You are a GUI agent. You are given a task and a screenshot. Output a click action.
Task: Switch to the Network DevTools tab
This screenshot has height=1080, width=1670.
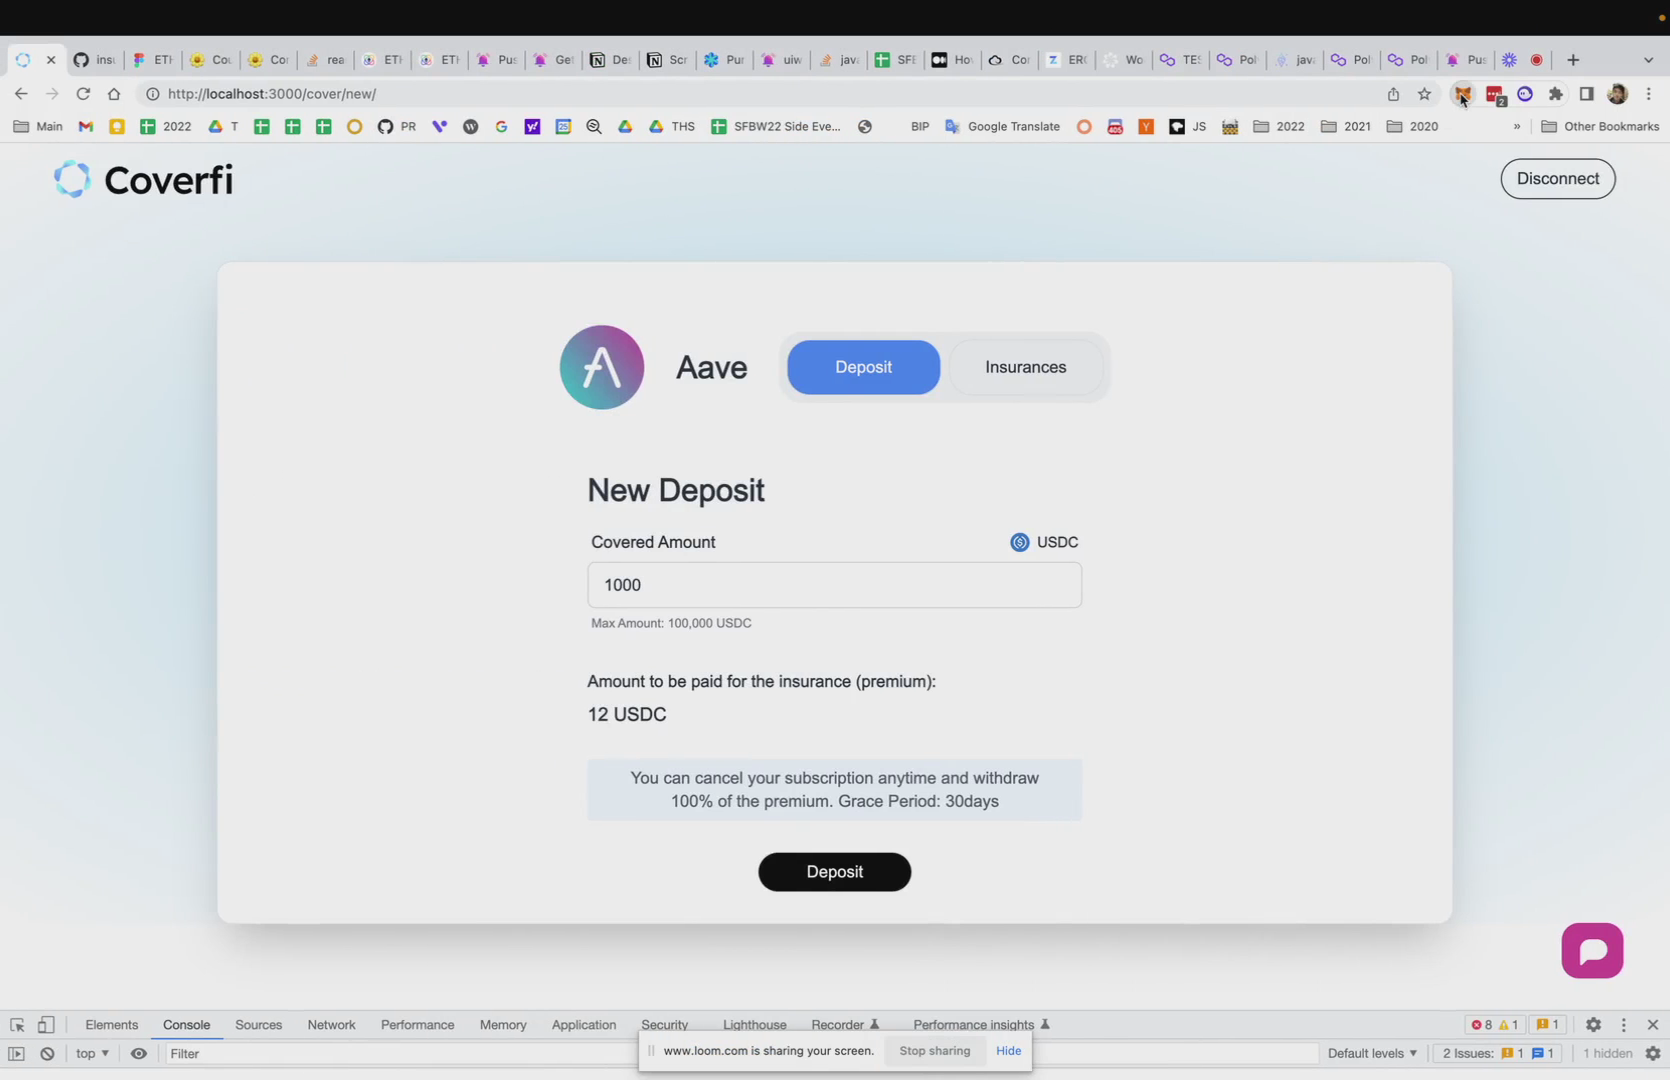click(331, 1024)
